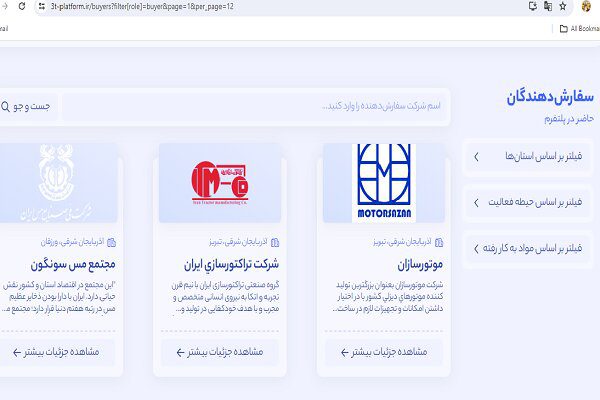Image resolution: width=600 pixels, height=400 pixels.
Task: Click the magnifier icon in search button
Action: point(5,106)
